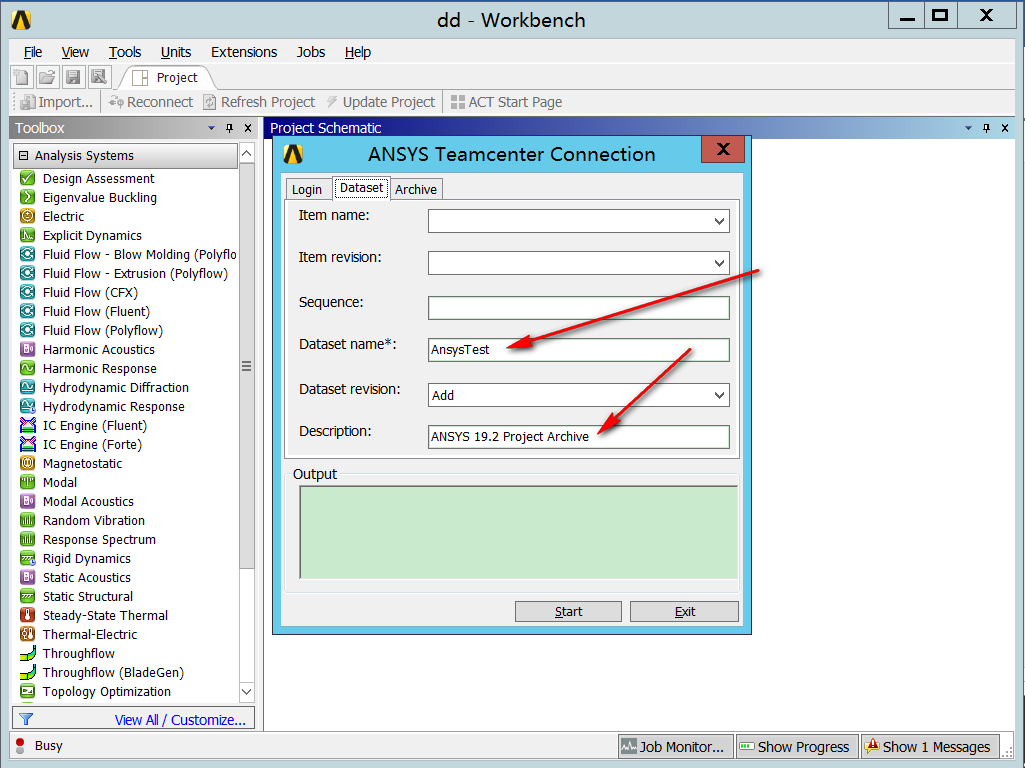Open Show 1 Messages in the status bar
This screenshot has height=768, width=1025.
[929, 746]
